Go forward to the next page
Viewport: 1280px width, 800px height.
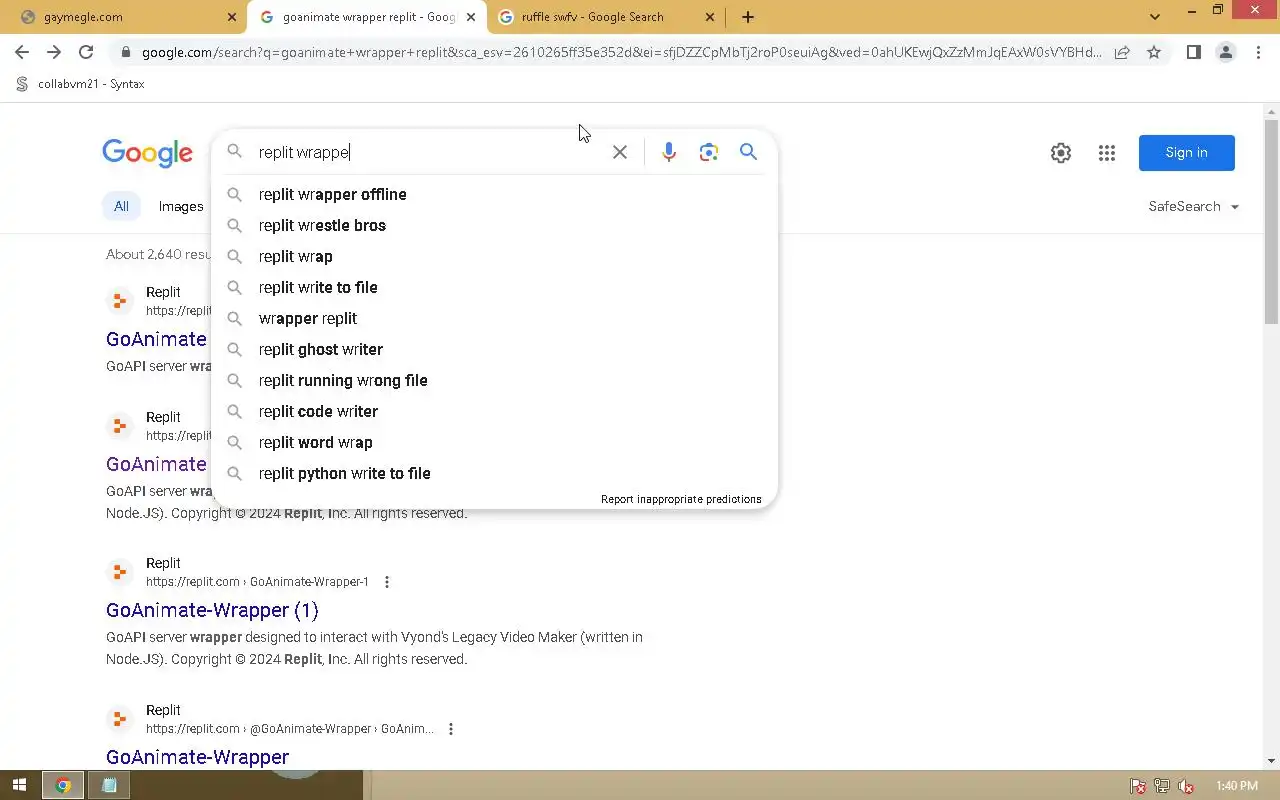(x=54, y=52)
